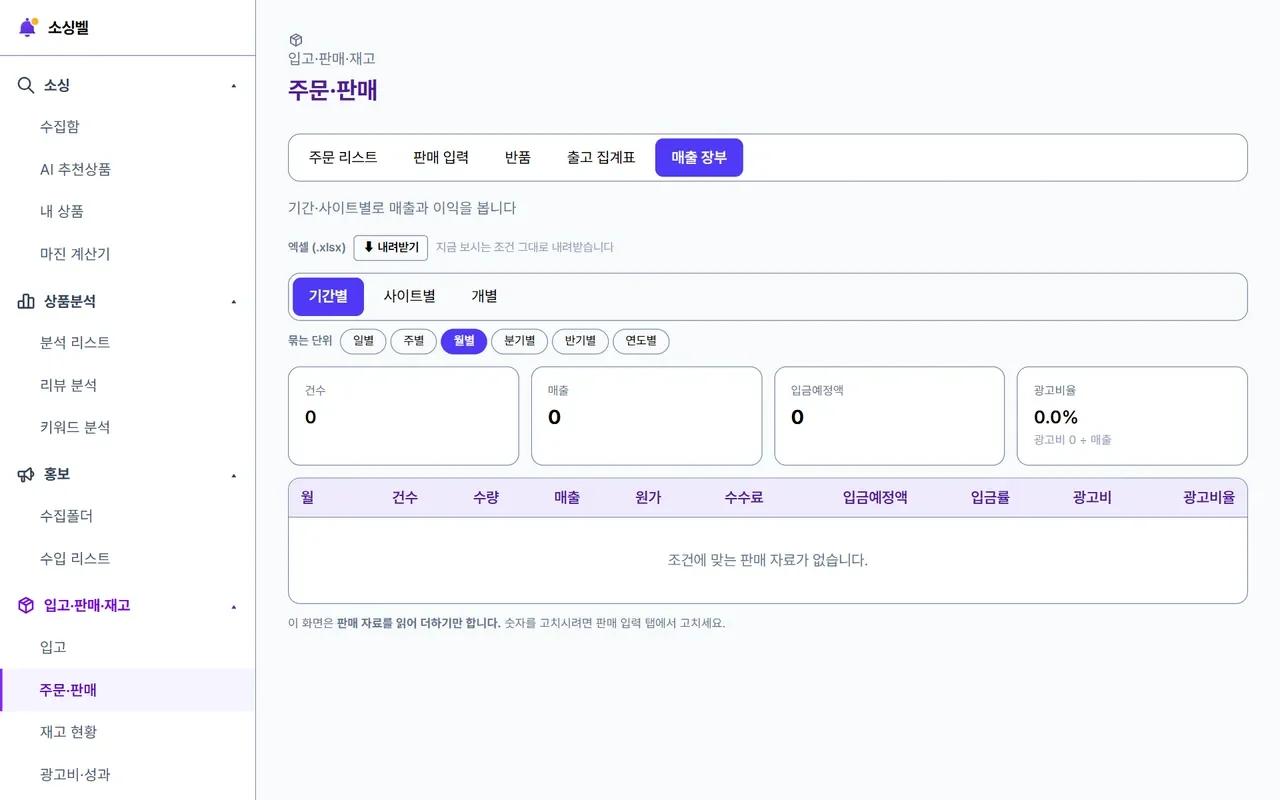
Task: Click the 원가 column header
Action: click(648, 497)
